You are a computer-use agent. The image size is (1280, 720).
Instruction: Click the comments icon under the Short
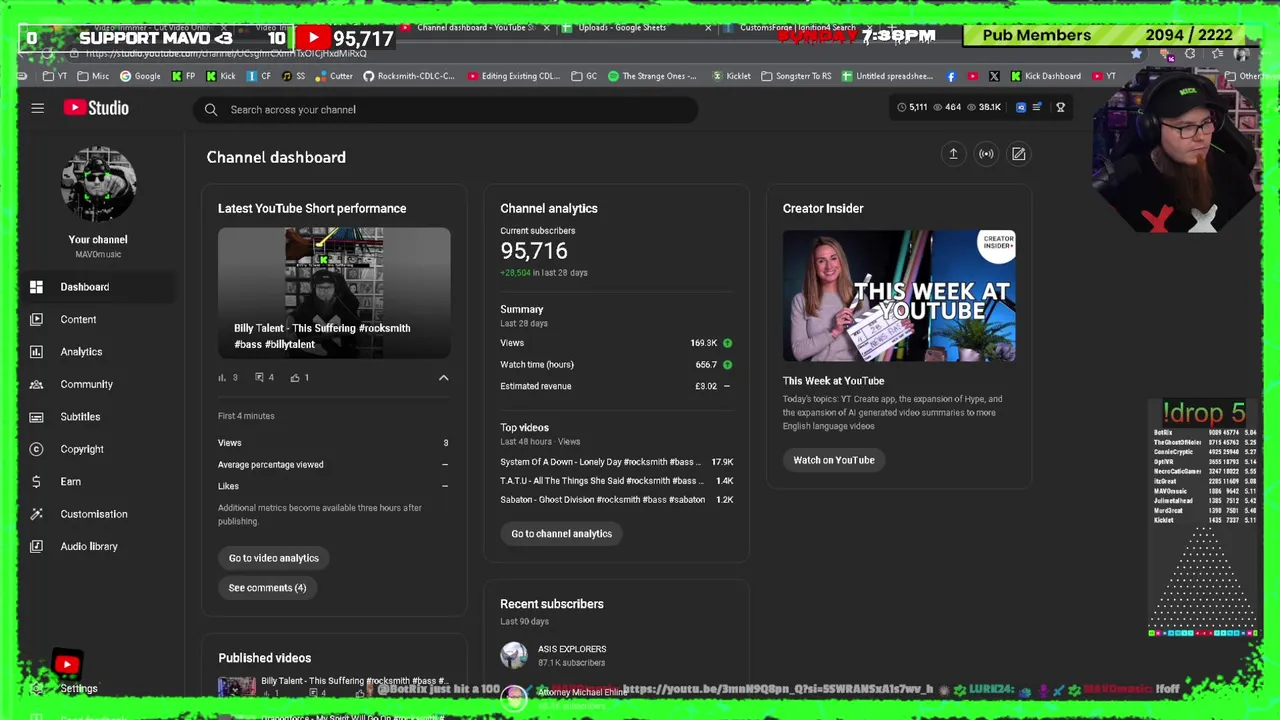[259, 378]
